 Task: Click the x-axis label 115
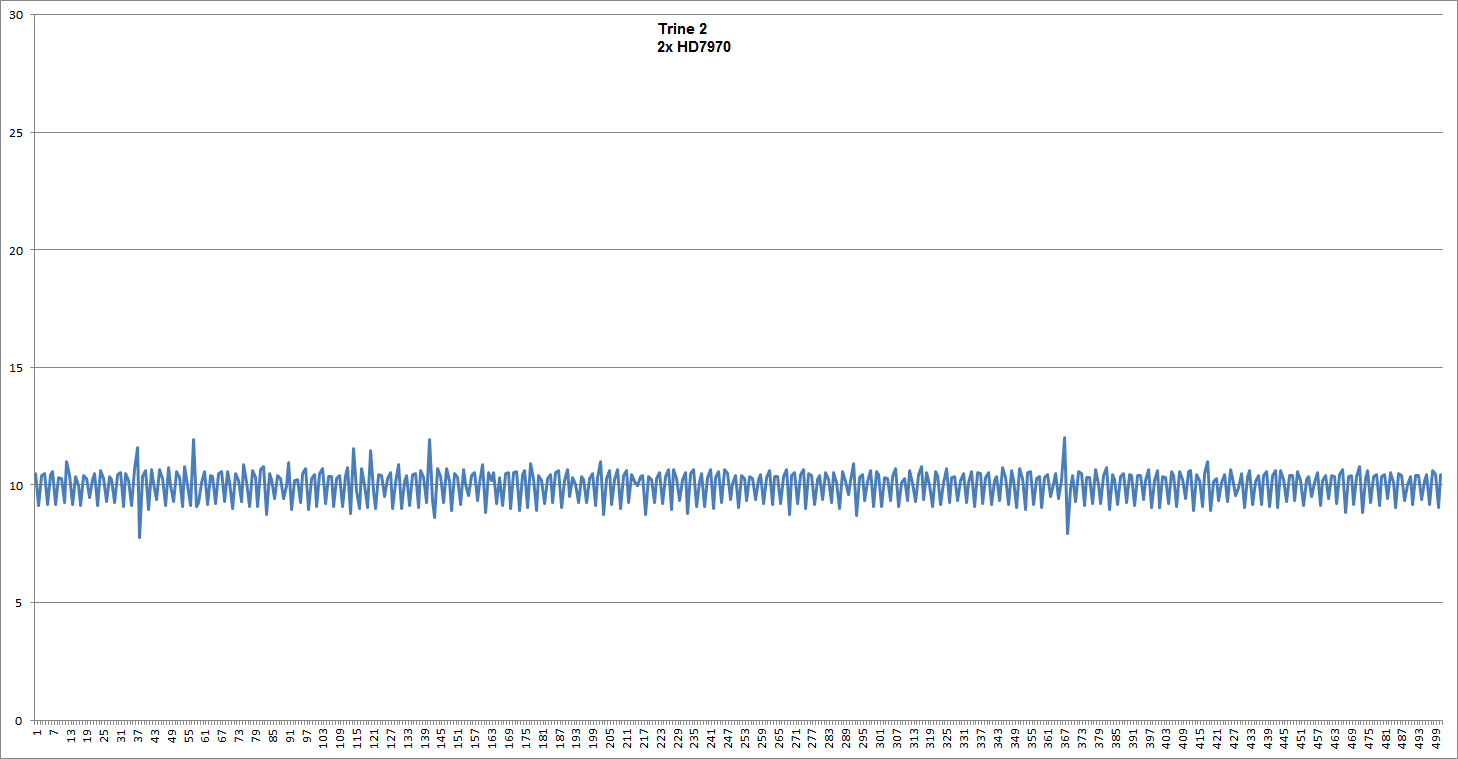point(357,739)
